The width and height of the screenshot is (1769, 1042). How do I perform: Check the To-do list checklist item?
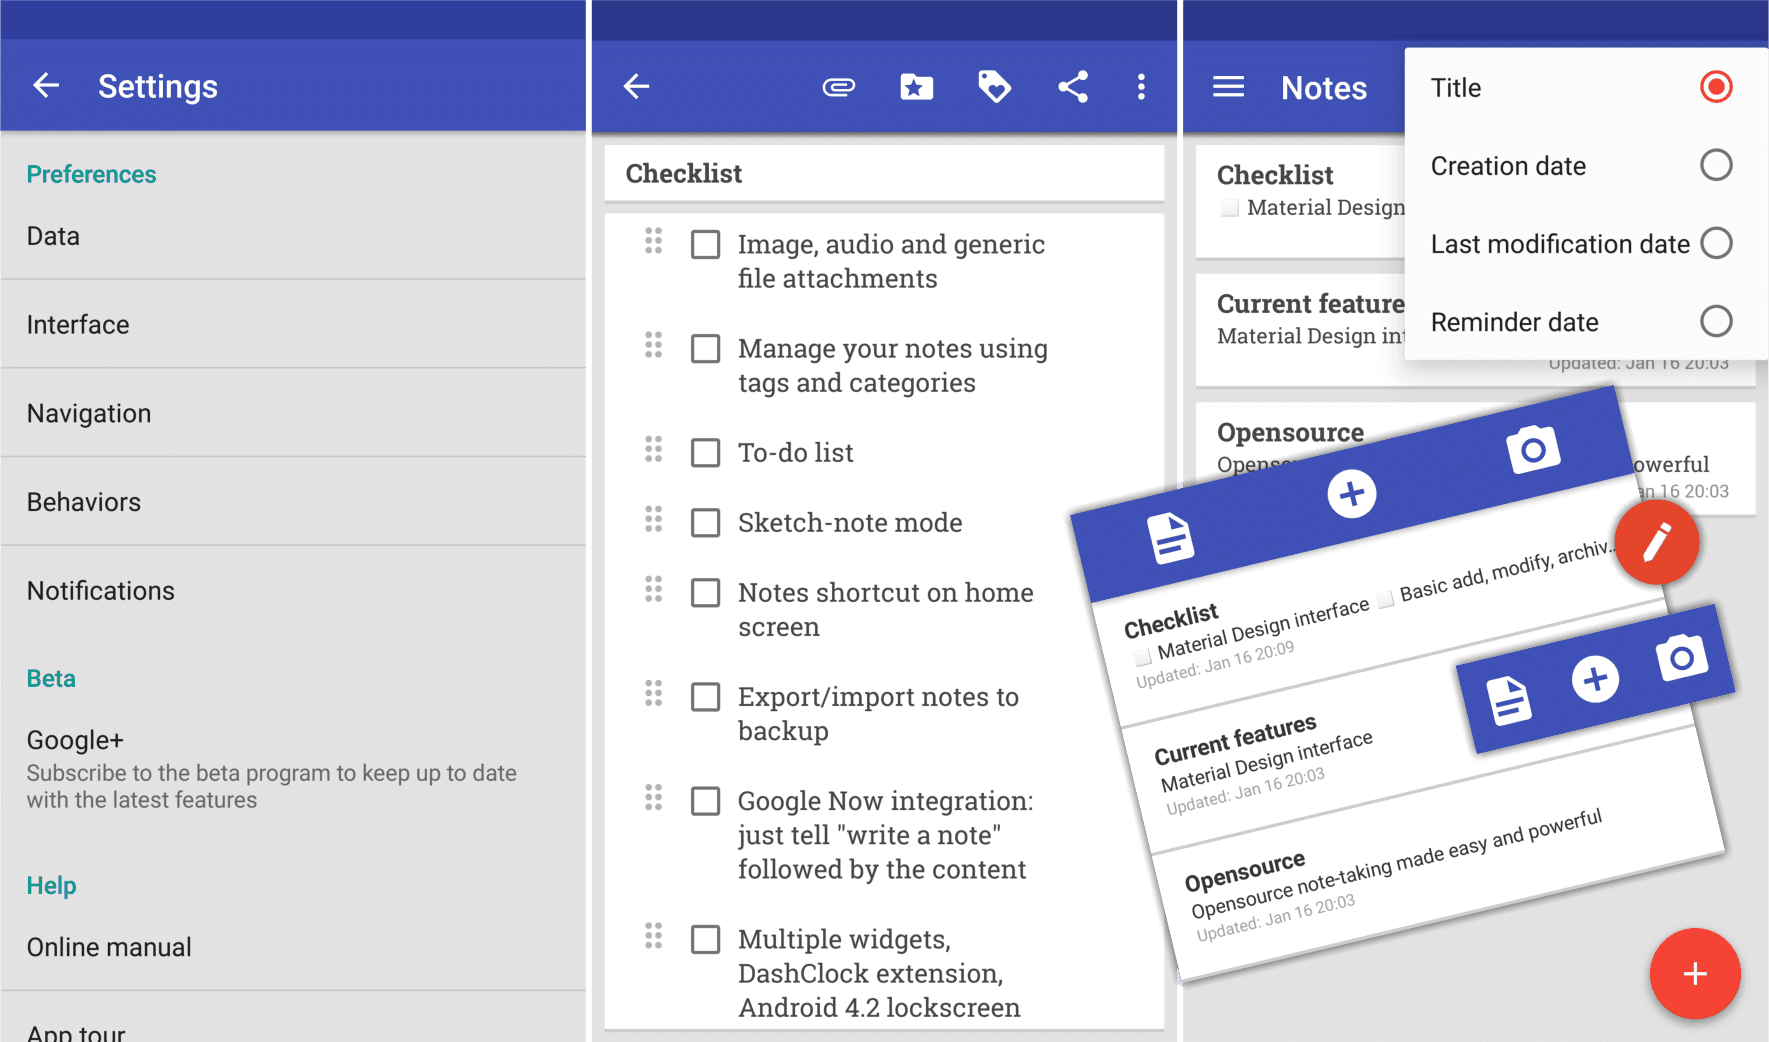(706, 452)
